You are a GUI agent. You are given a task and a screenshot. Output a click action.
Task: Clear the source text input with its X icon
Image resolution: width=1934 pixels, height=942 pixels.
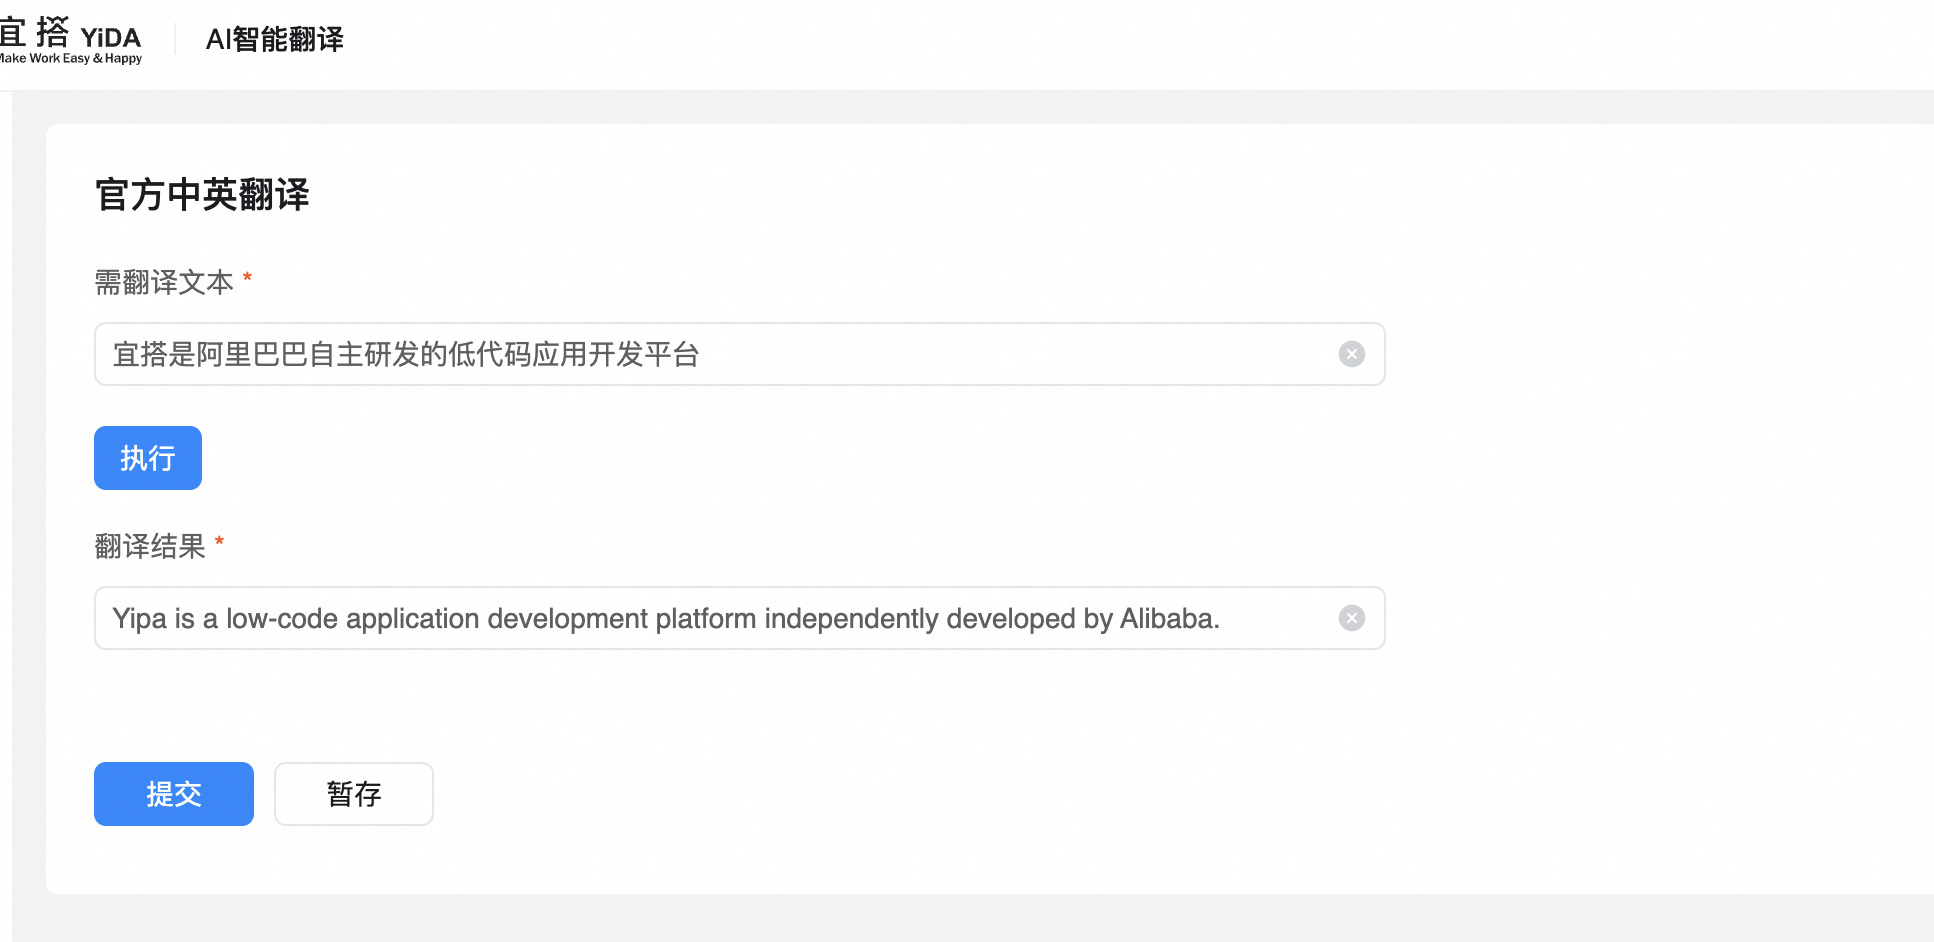[x=1351, y=354]
